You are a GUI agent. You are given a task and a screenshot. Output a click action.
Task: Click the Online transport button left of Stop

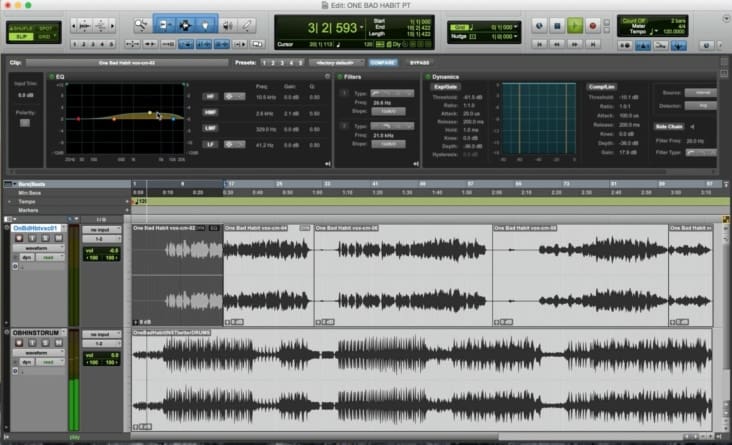[x=539, y=26]
